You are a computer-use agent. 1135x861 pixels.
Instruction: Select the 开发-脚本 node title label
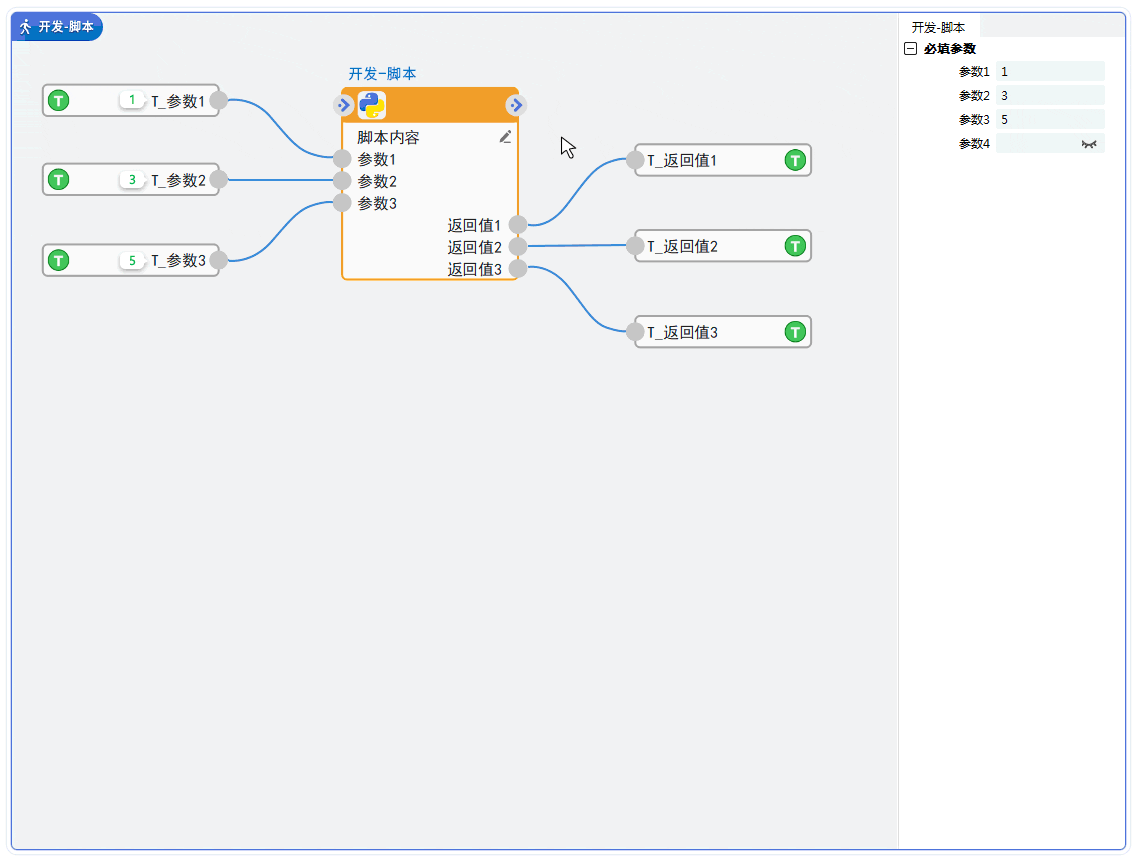(x=382, y=74)
